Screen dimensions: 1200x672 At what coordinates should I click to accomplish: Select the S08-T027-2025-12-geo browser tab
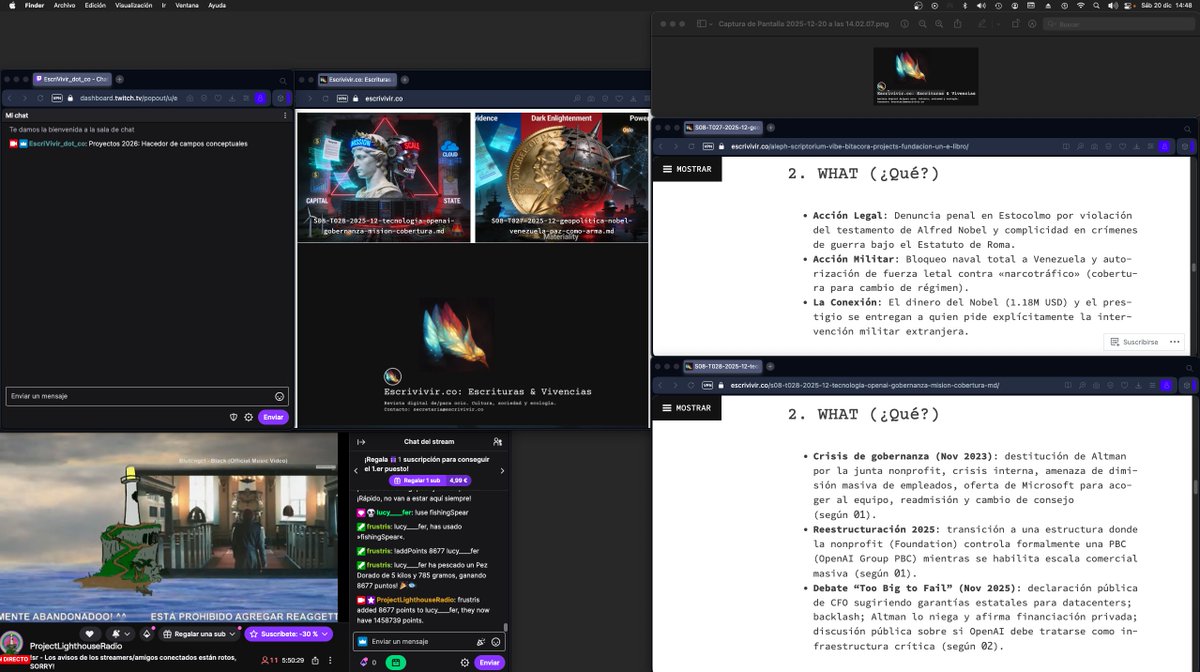pos(722,127)
